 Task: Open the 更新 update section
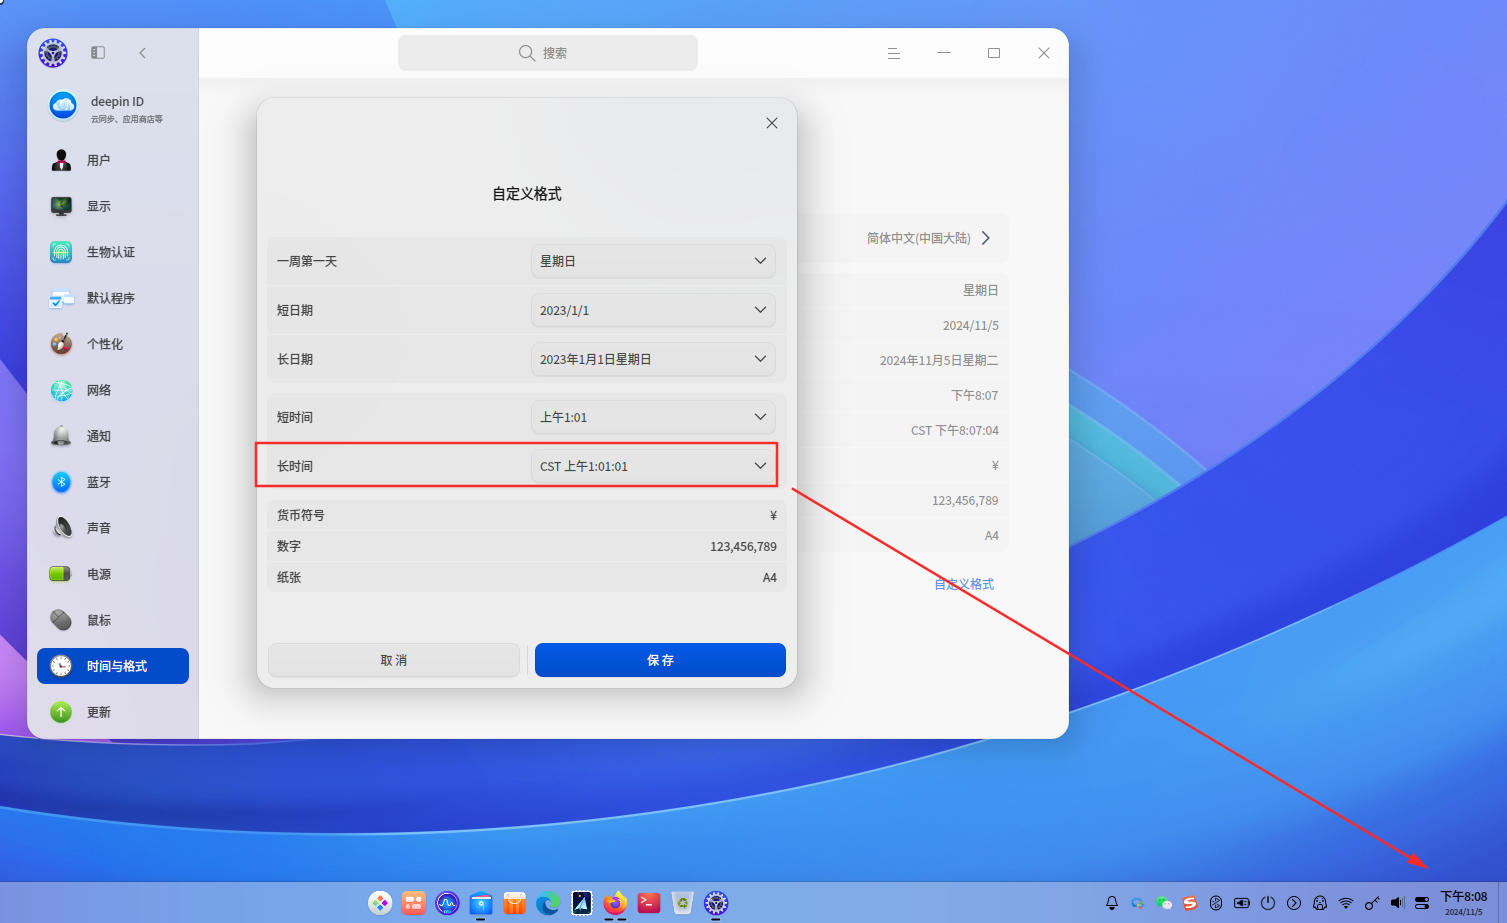coord(113,712)
